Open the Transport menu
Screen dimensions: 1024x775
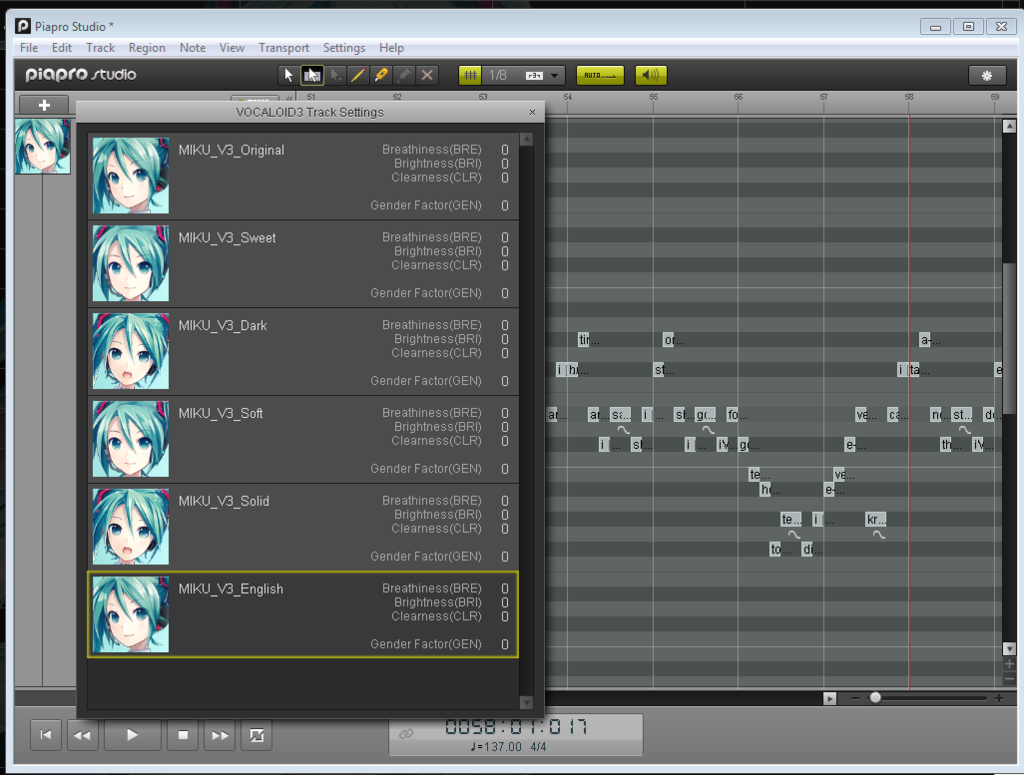(283, 48)
